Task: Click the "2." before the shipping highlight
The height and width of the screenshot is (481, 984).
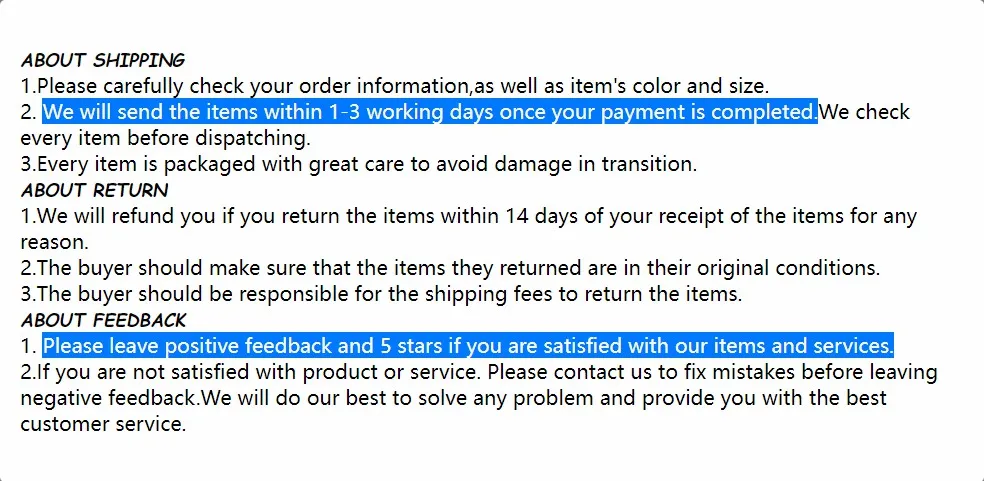Action: (x=28, y=112)
